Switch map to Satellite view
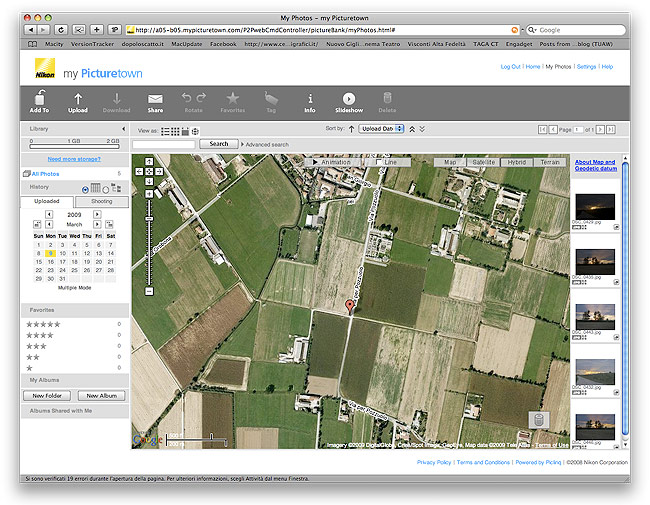This screenshot has height=505, width=650. (x=484, y=162)
